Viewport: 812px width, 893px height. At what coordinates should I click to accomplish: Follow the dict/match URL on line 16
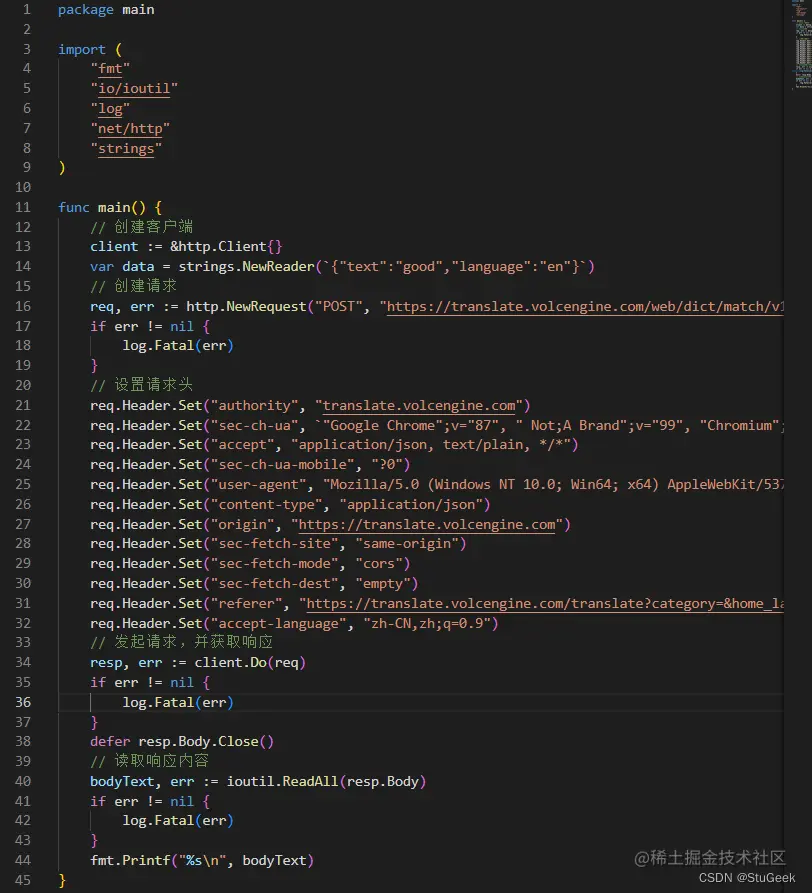(585, 307)
